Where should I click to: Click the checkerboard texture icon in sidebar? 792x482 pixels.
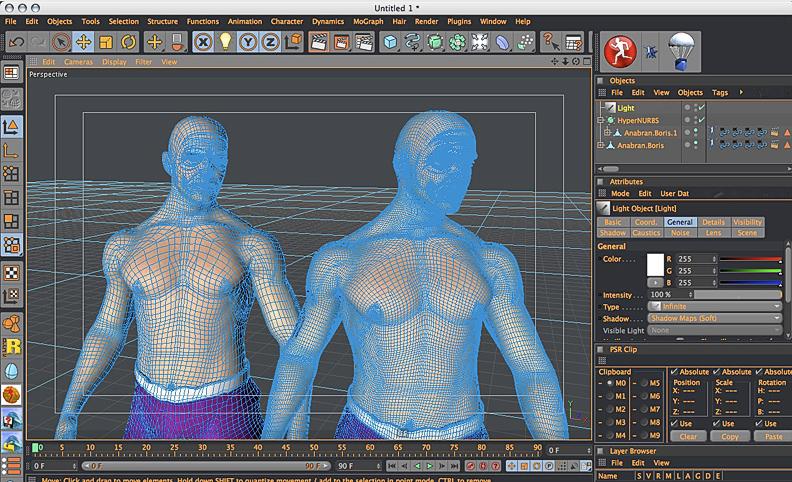pos(11,273)
